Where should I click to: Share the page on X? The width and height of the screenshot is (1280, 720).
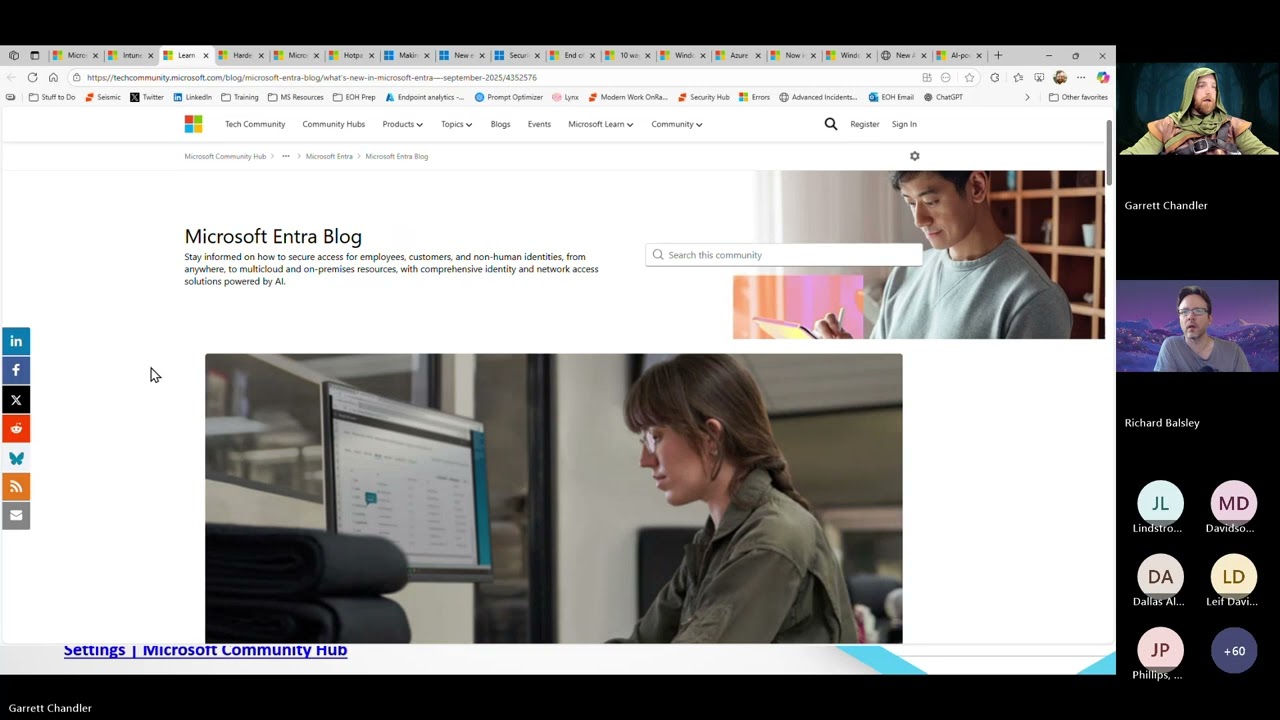16,399
